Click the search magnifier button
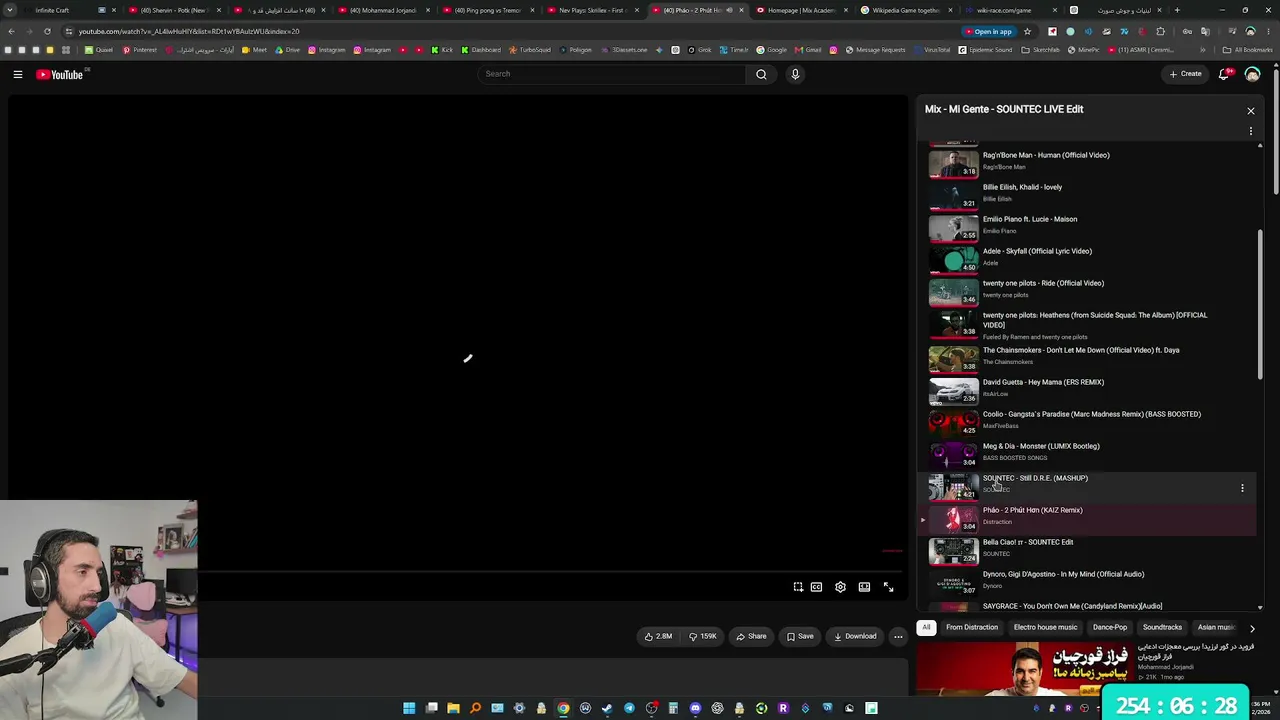The image size is (1280, 720). click(761, 74)
